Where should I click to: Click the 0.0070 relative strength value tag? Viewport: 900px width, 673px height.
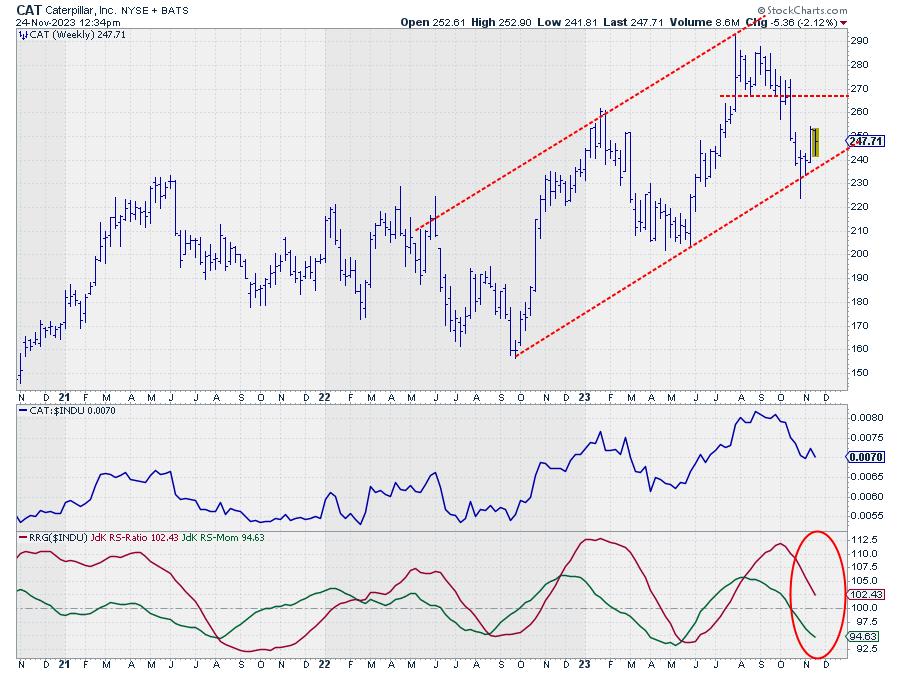(x=865, y=456)
